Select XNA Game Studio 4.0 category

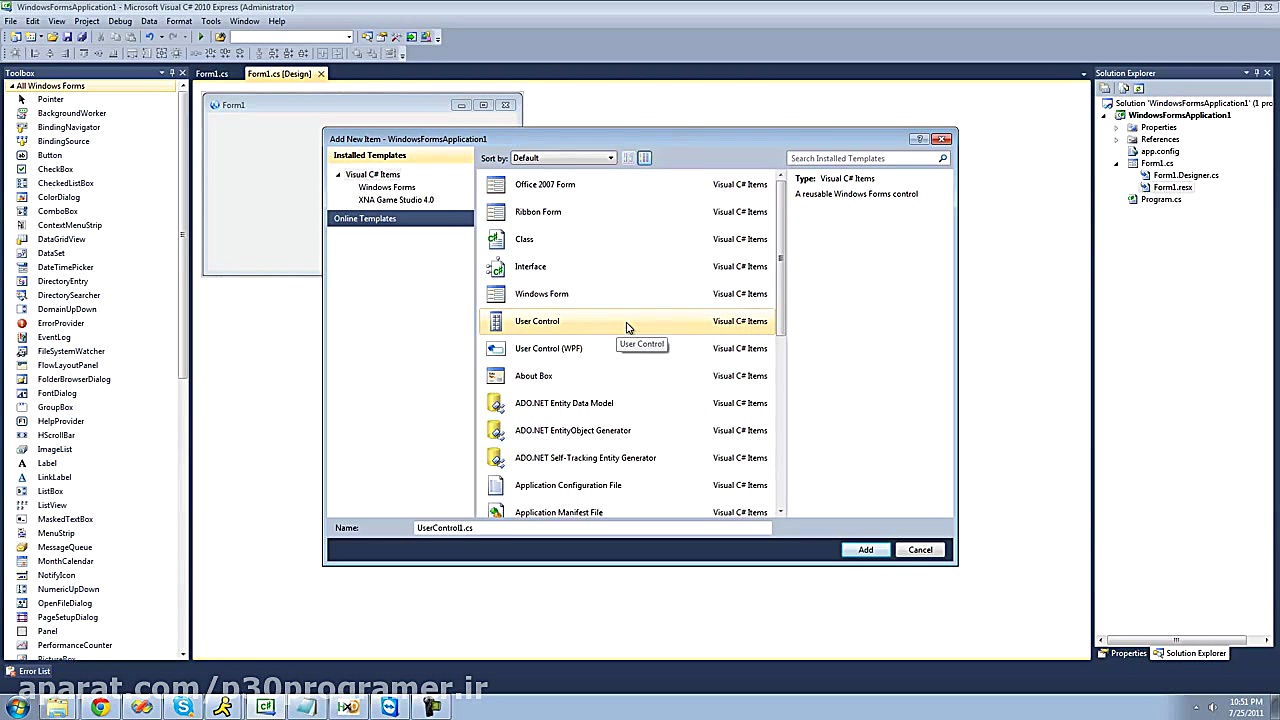396,200
